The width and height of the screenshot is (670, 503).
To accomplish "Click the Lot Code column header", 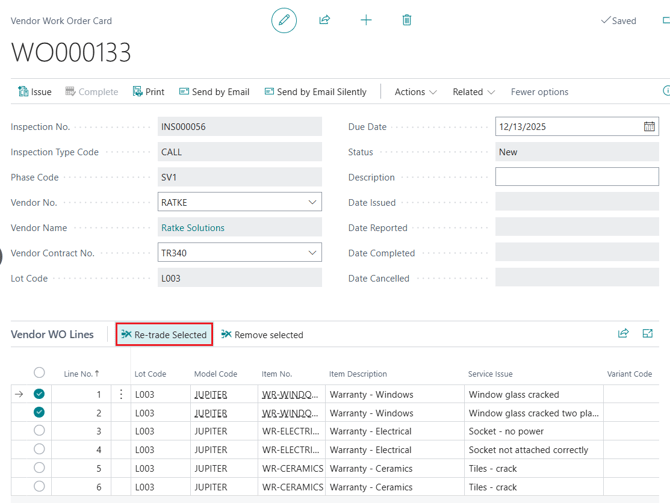I will (x=150, y=374).
